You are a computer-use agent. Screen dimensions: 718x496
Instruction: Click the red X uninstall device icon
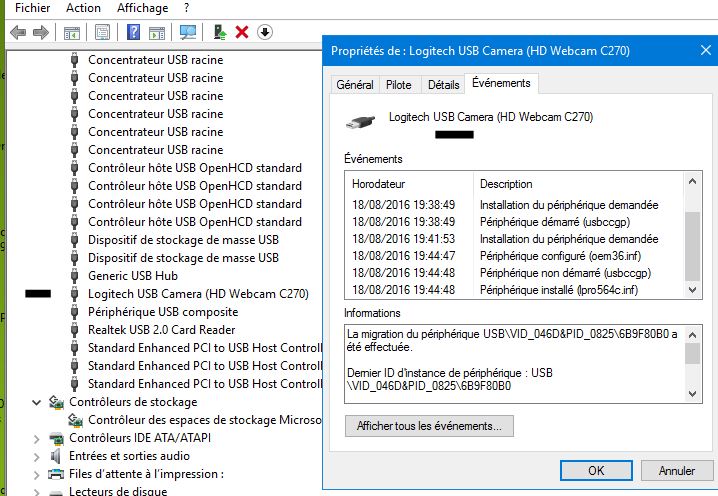click(242, 32)
